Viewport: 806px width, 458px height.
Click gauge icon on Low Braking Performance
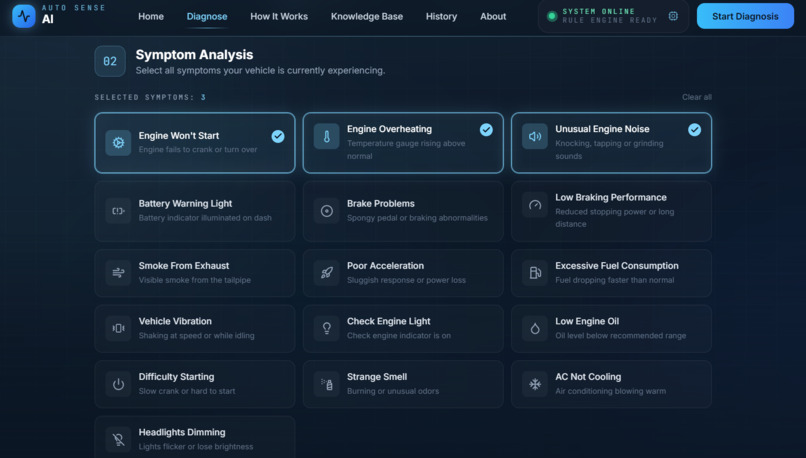click(535, 205)
